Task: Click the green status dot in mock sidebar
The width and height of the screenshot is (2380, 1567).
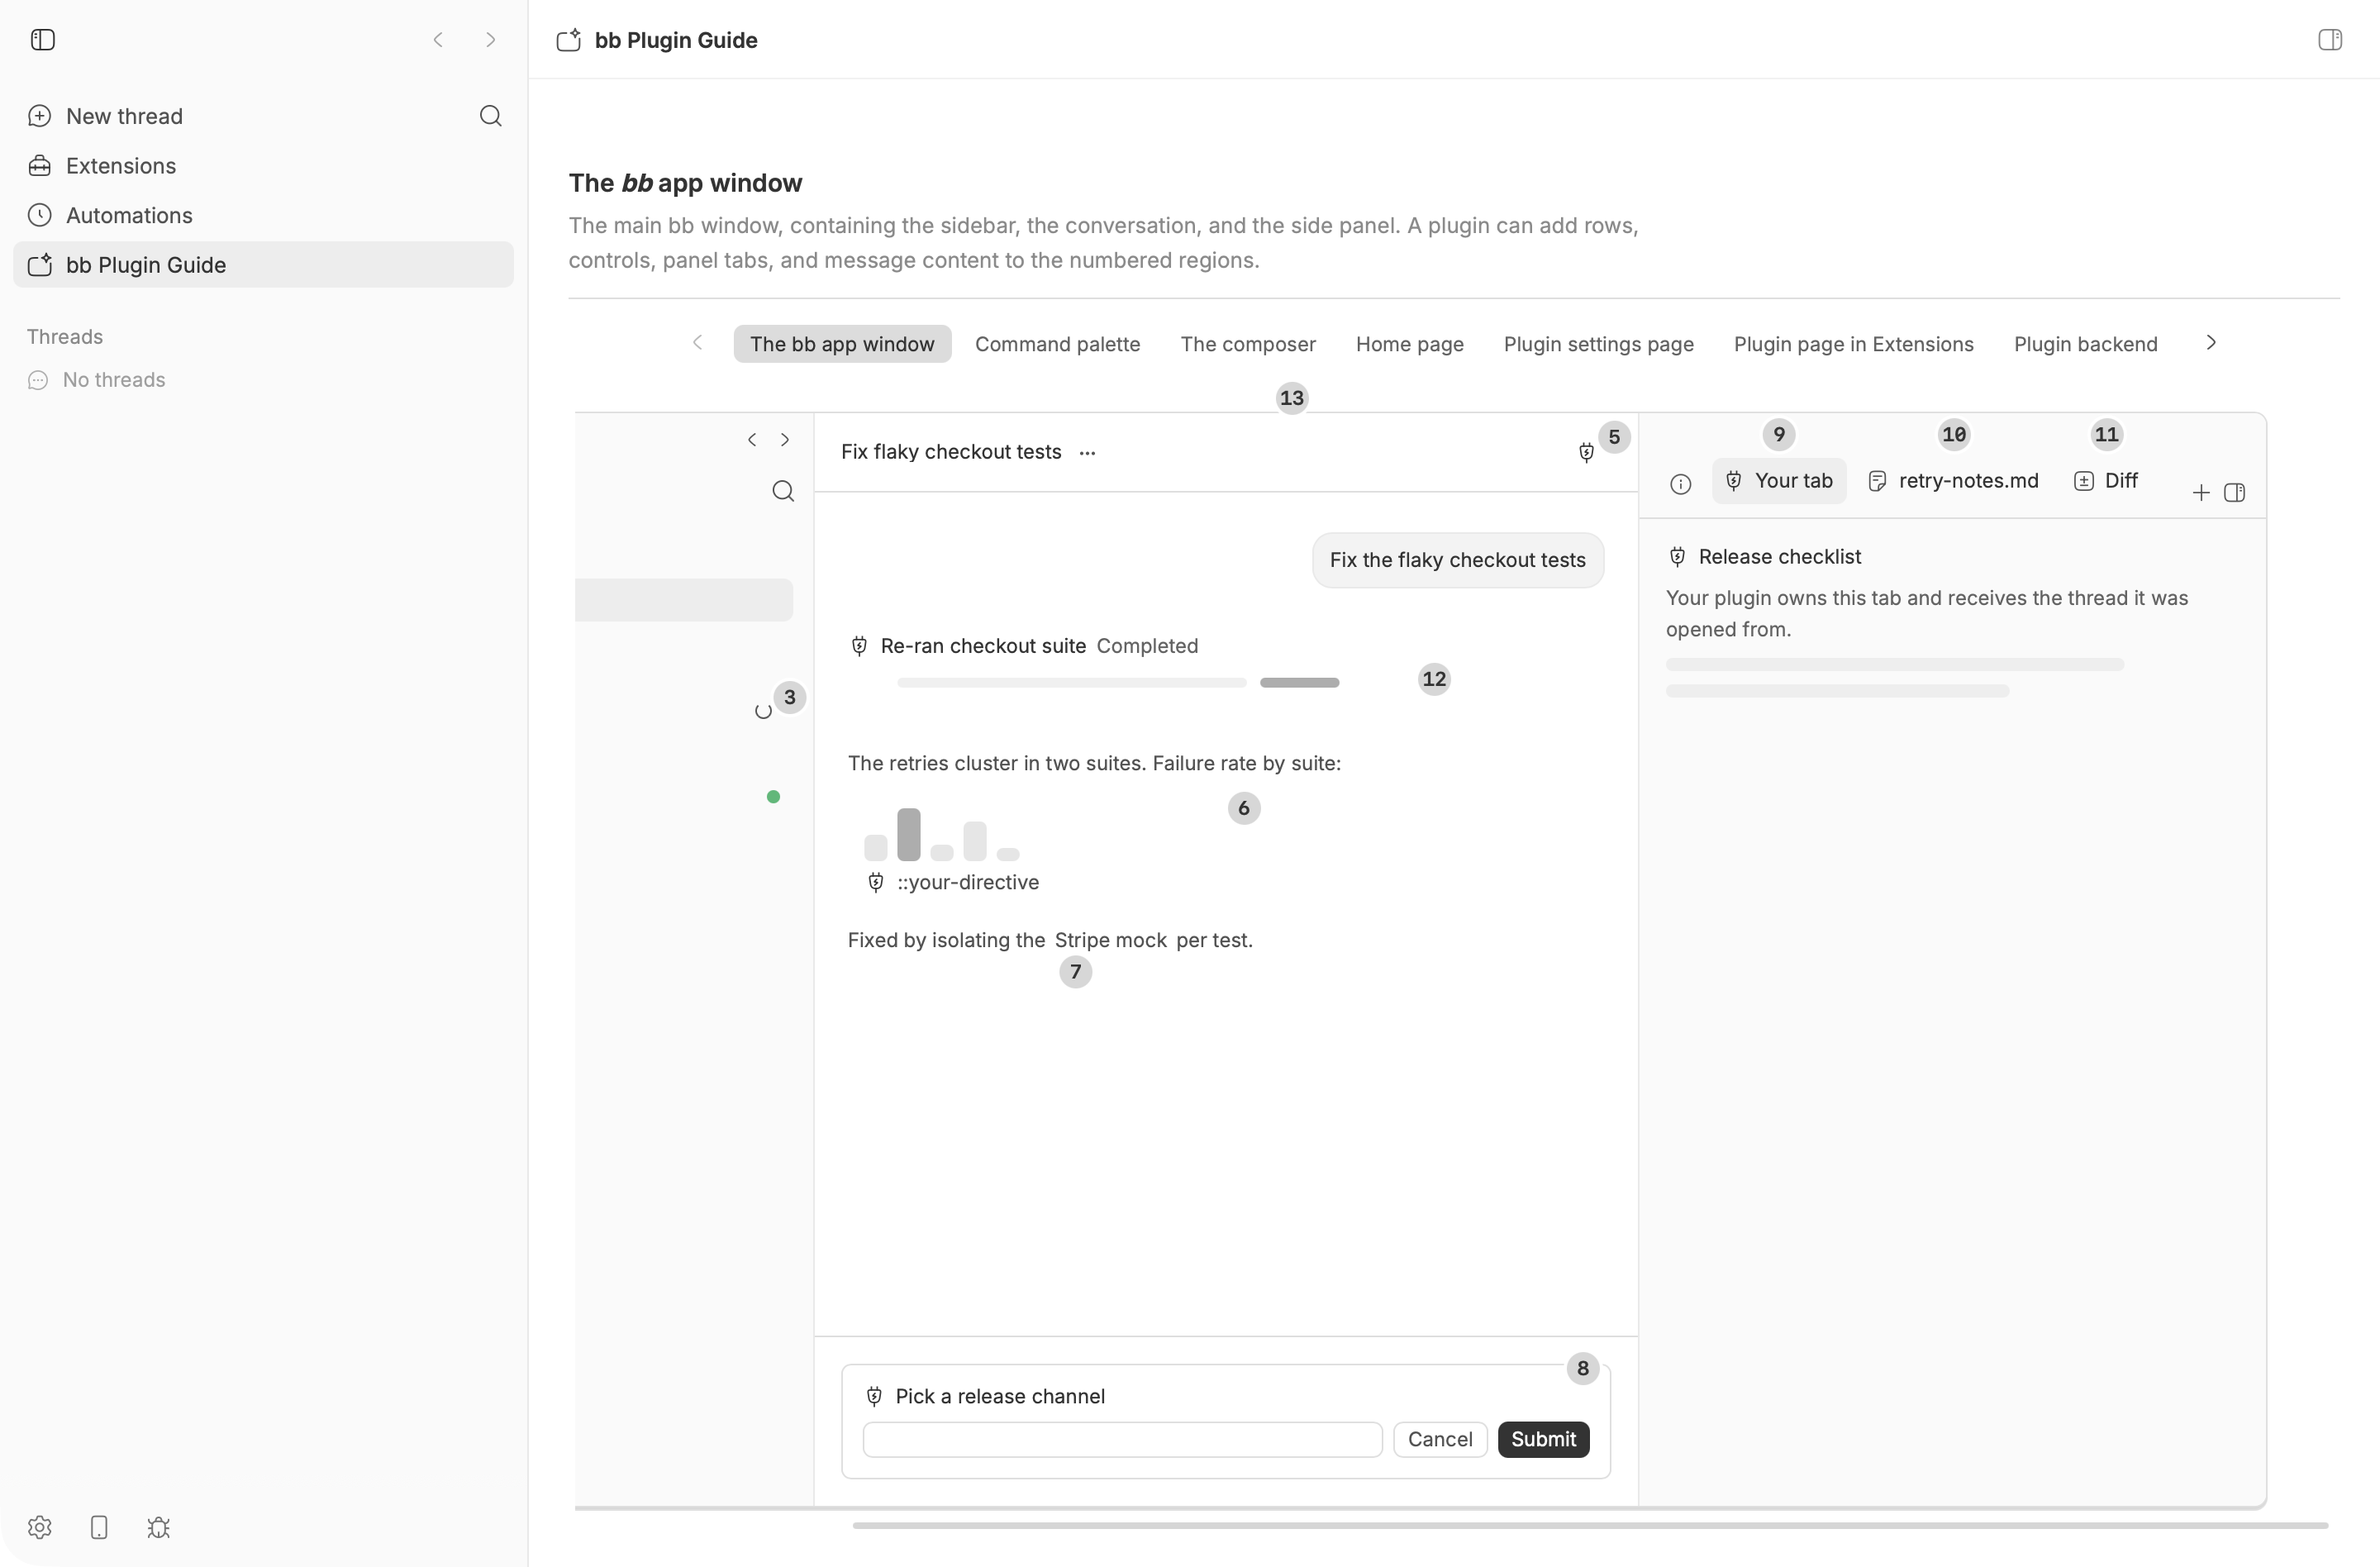Action: point(773,797)
